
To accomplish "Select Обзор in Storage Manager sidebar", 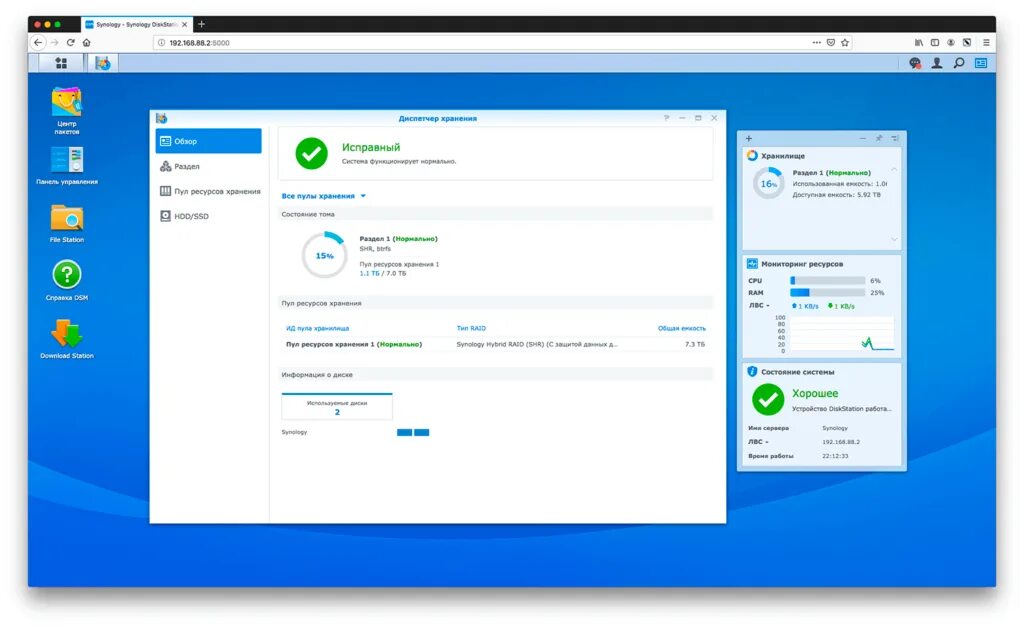I will [208, 141].
